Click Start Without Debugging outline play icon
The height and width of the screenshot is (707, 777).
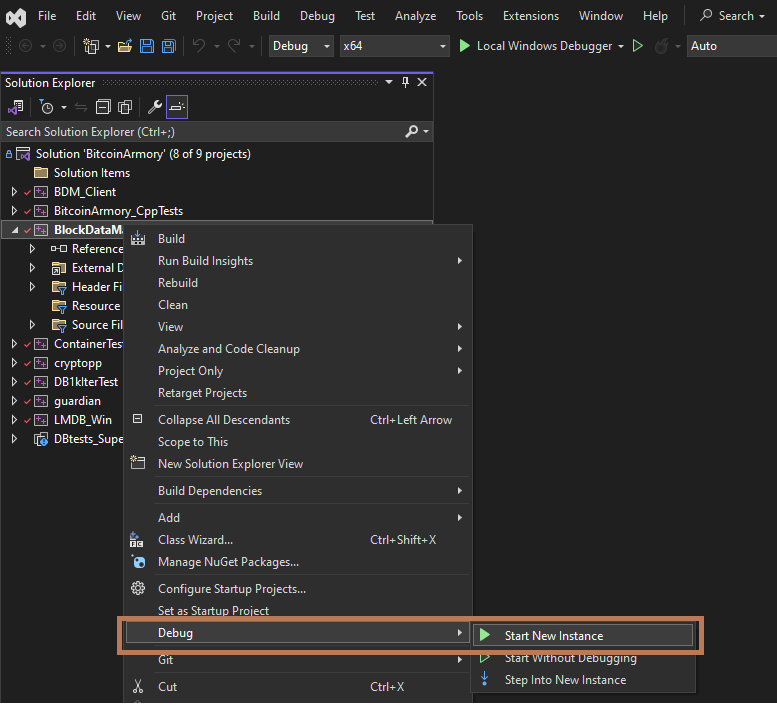638,46
